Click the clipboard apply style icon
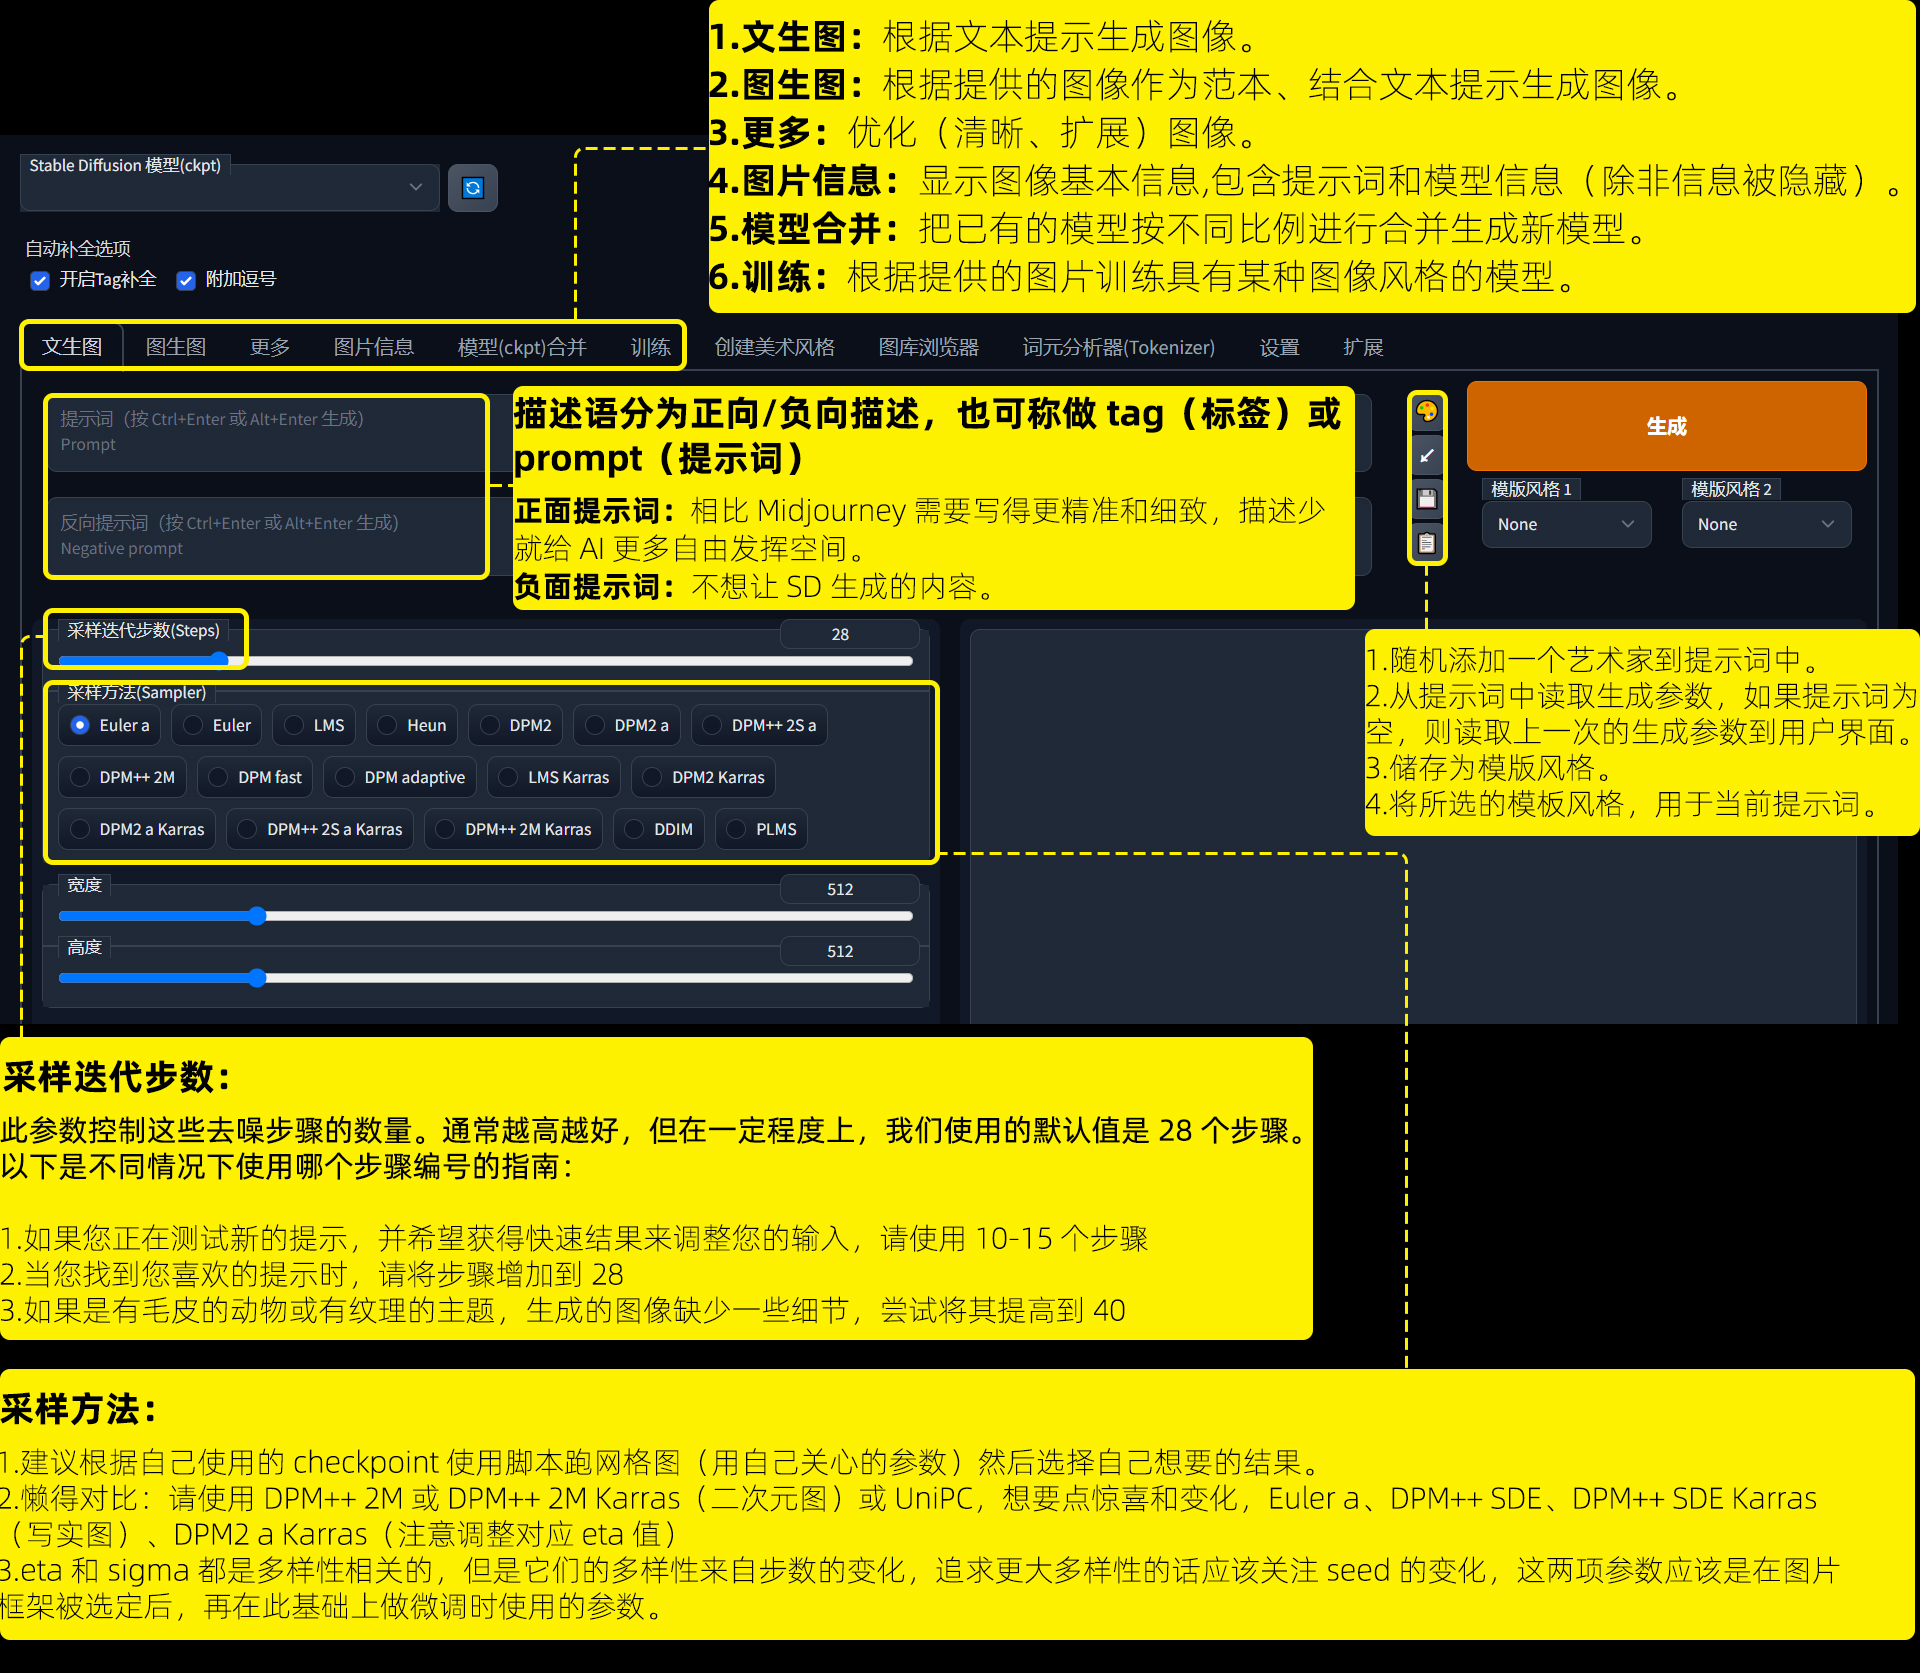The width and height of the screenshot is (1920, 1673). click(x=1427, y=543)
